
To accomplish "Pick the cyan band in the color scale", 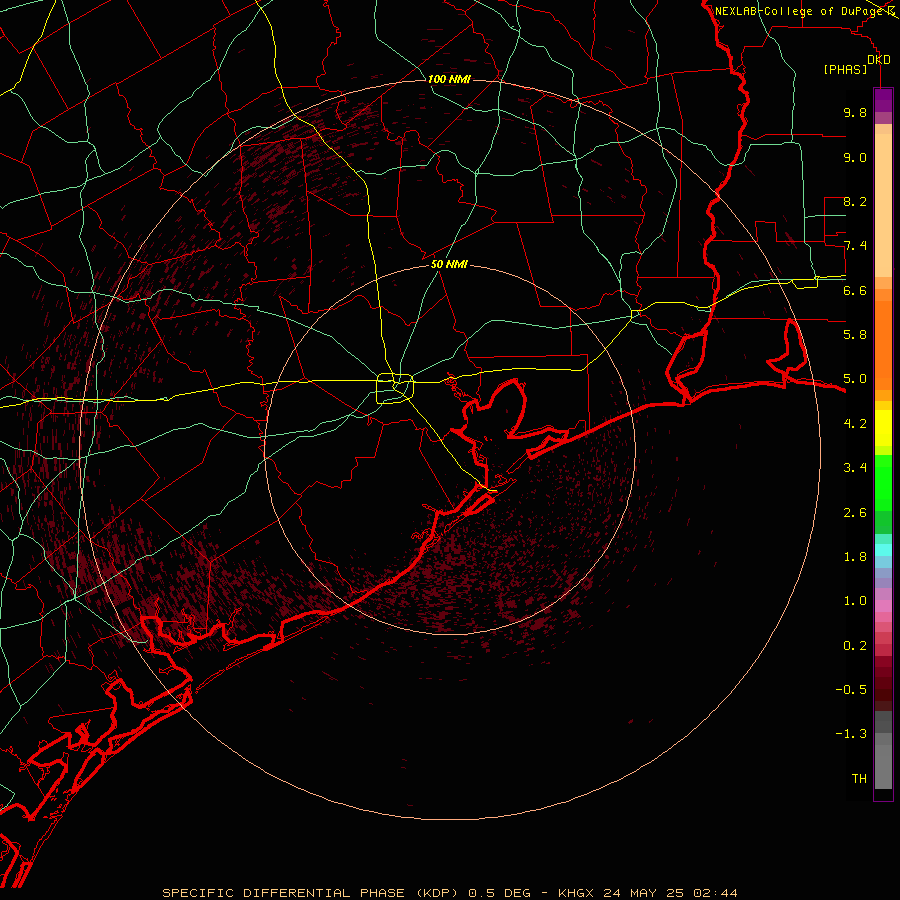I will [883, 550].
